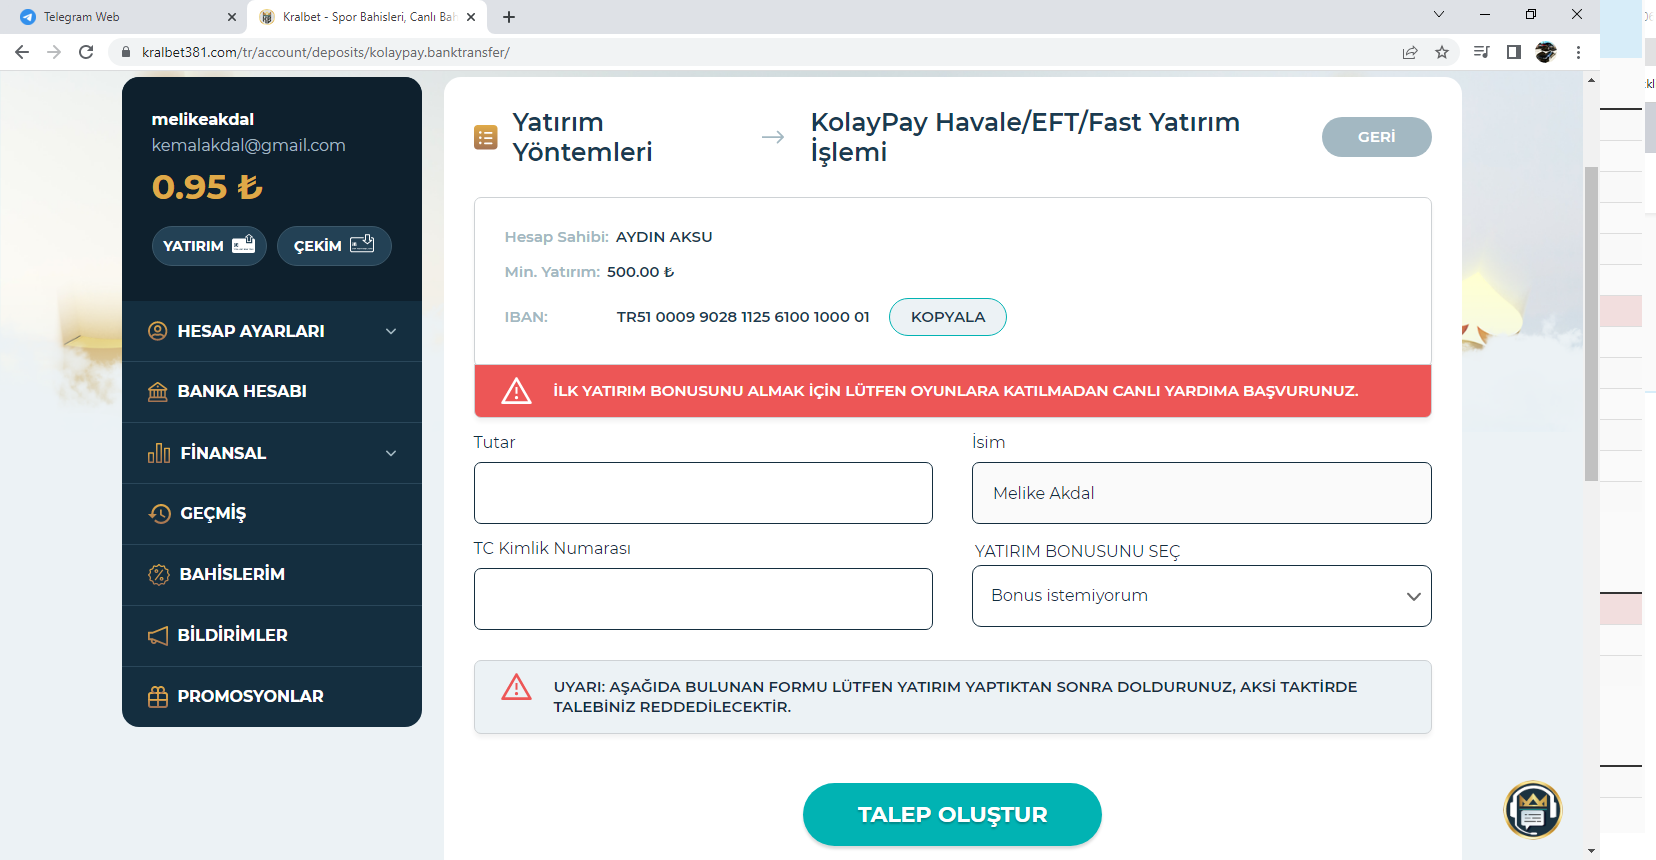The width and height of the screenshot is (1656, 860).
Task: Click the melikeakdal username
Action: [x=203, y=119]
